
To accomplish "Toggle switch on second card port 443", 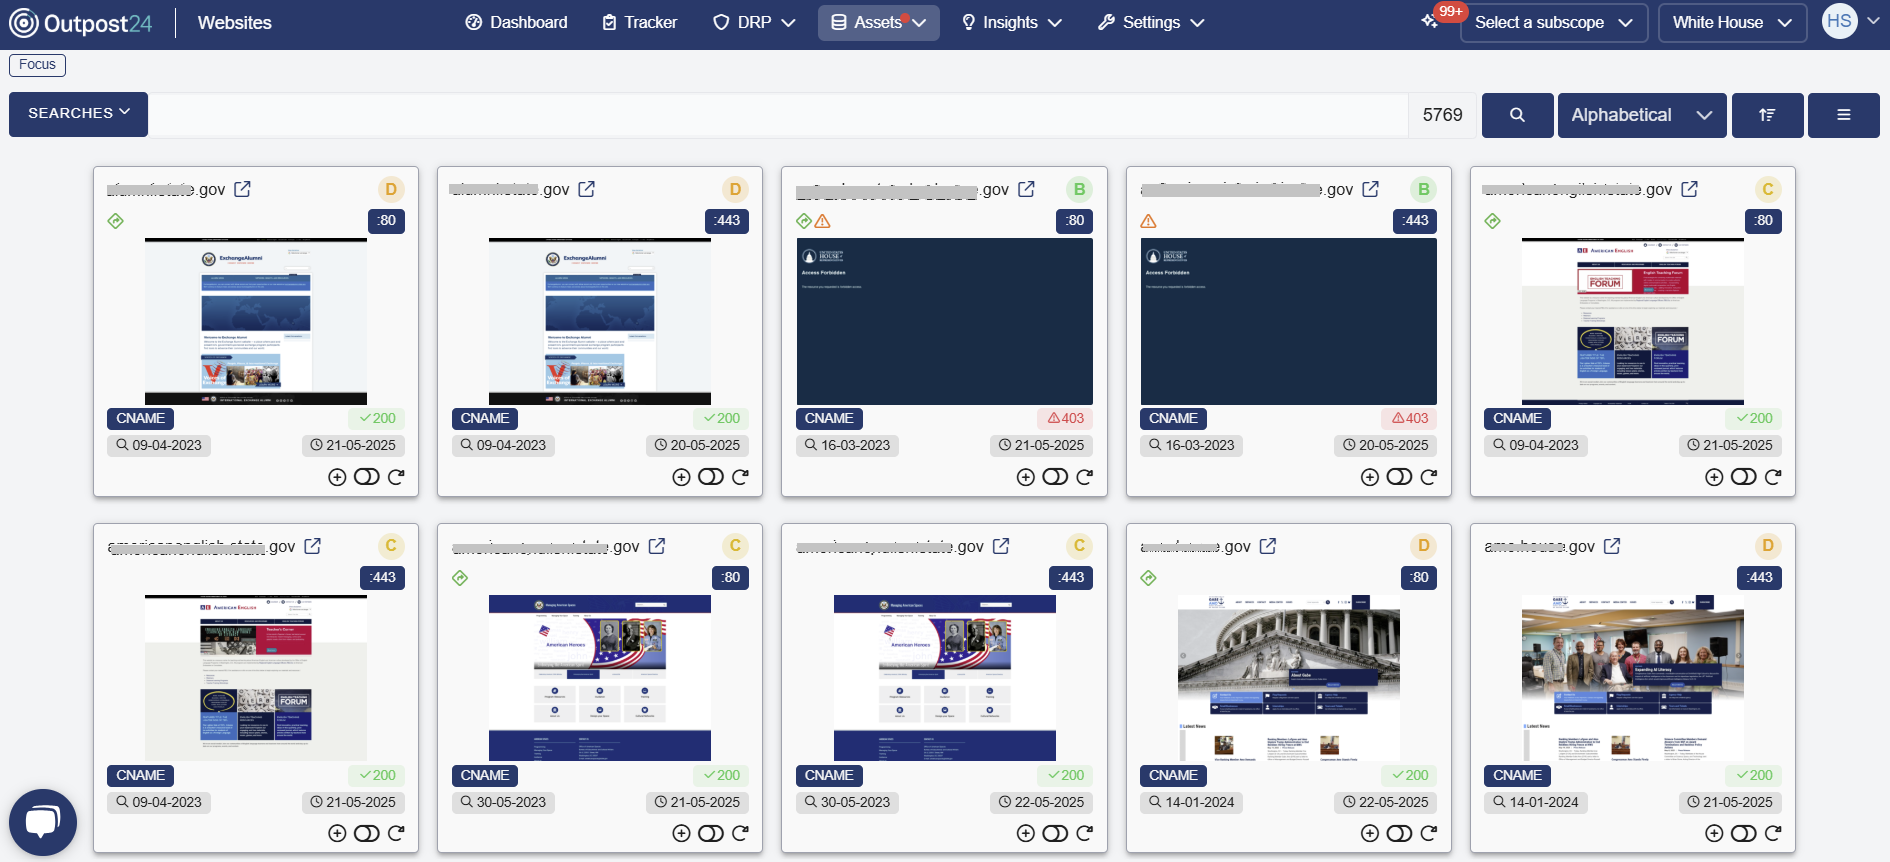I will pyautogui.click(x=710, y=477).
